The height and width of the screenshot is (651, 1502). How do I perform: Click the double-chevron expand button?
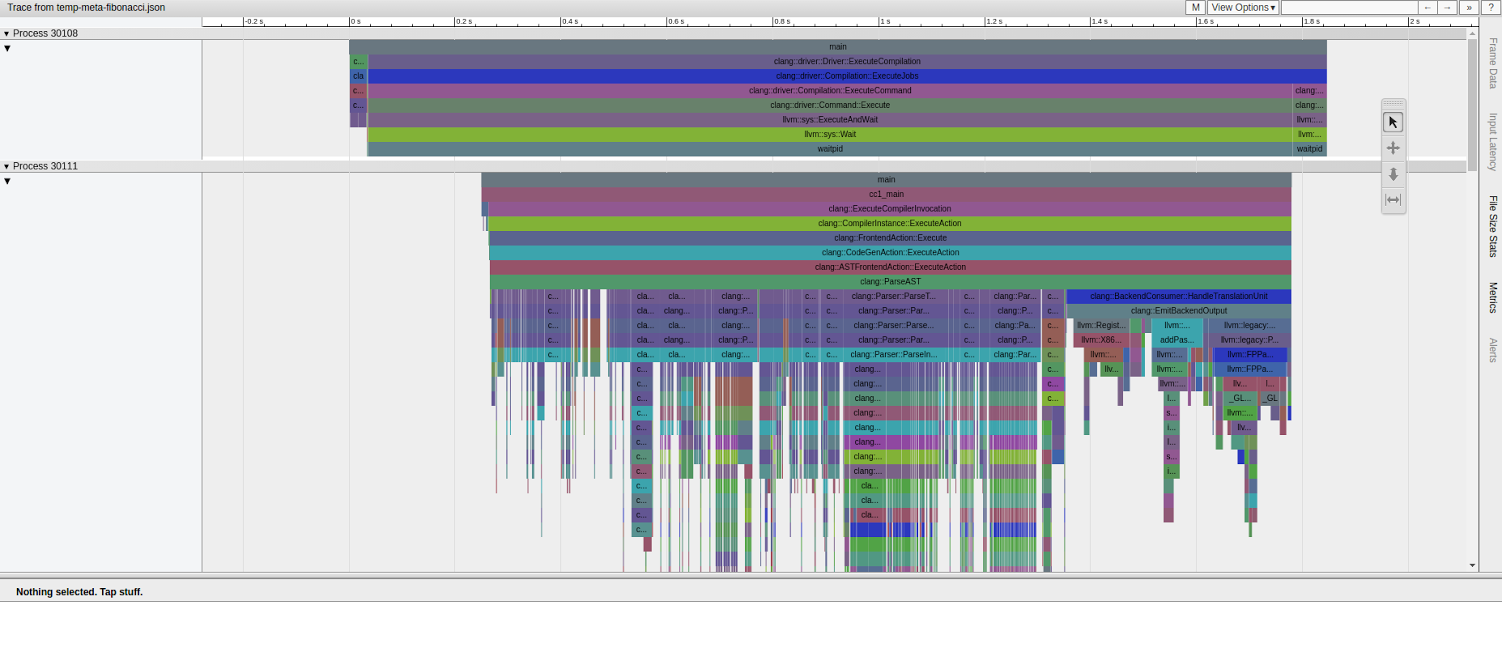click(1469, 7)
